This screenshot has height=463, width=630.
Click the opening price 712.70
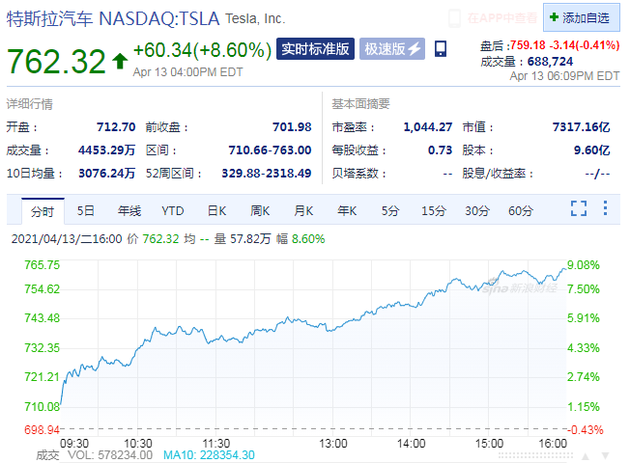116,127
